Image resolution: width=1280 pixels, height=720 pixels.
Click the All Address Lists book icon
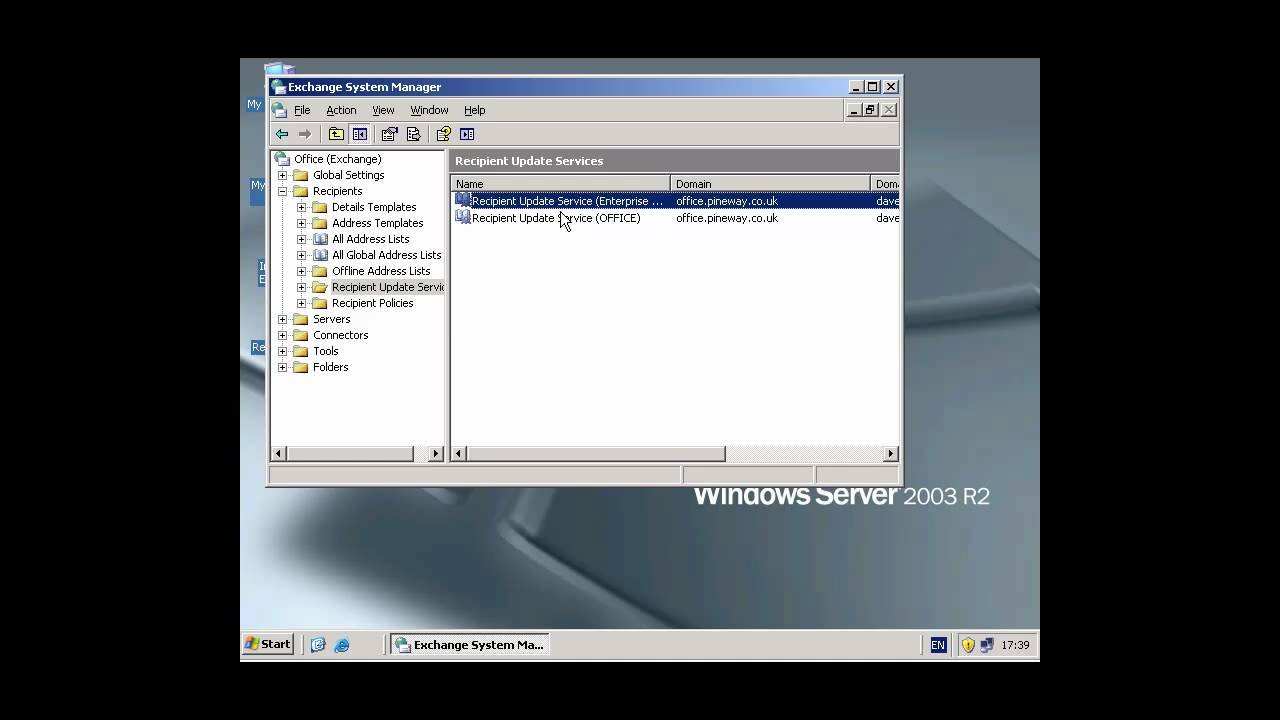click(x=320, y=239)
